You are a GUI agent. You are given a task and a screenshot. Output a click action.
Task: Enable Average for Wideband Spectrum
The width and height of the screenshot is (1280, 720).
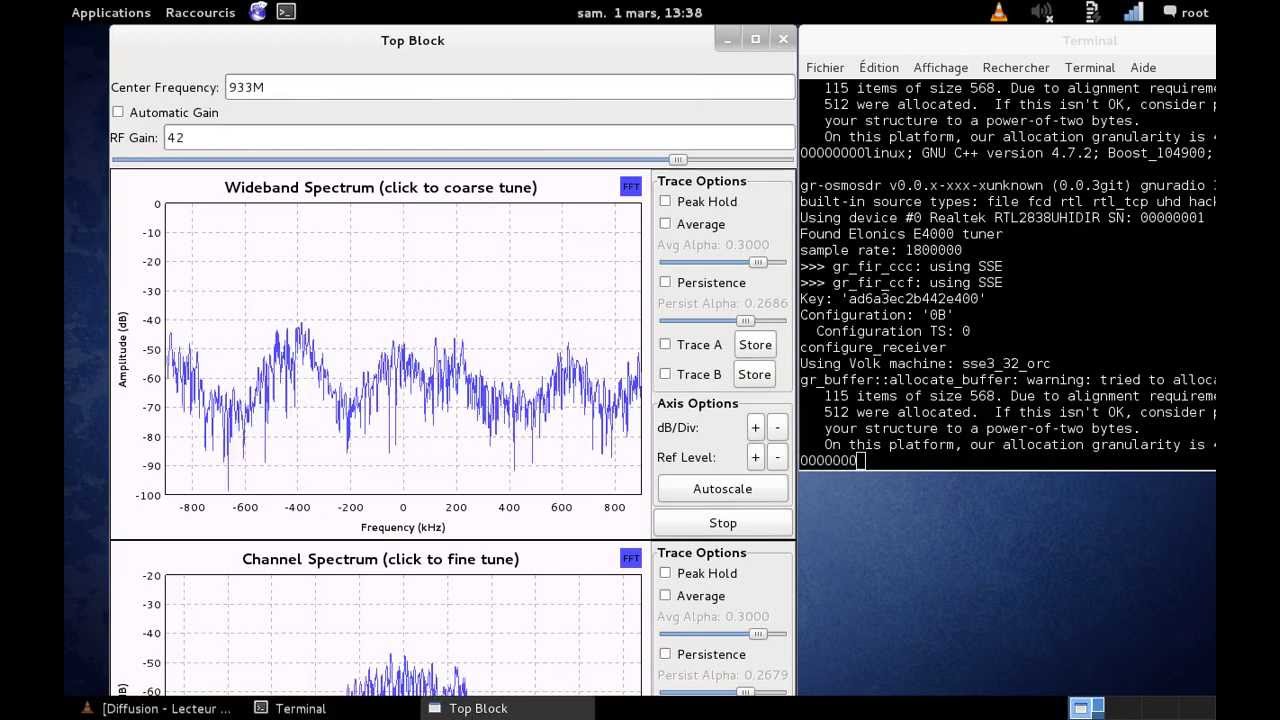(665, 224)
